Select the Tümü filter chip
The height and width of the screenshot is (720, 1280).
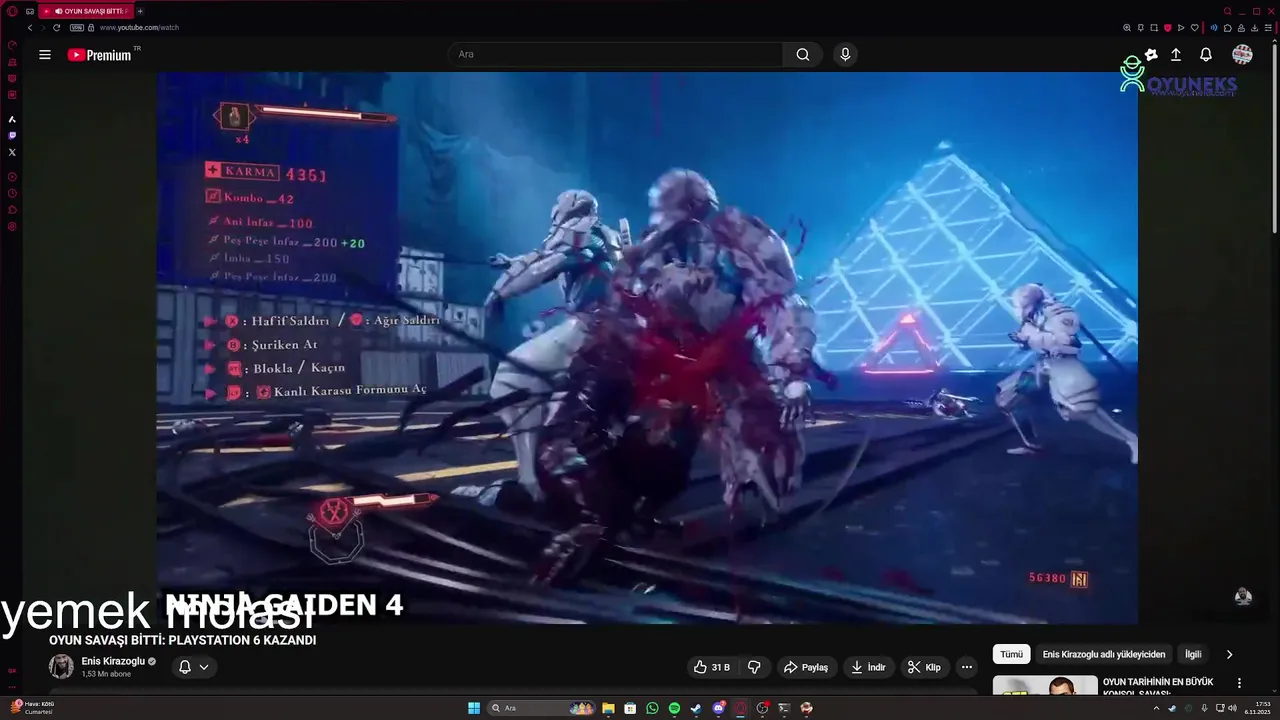click(1012, 654)
